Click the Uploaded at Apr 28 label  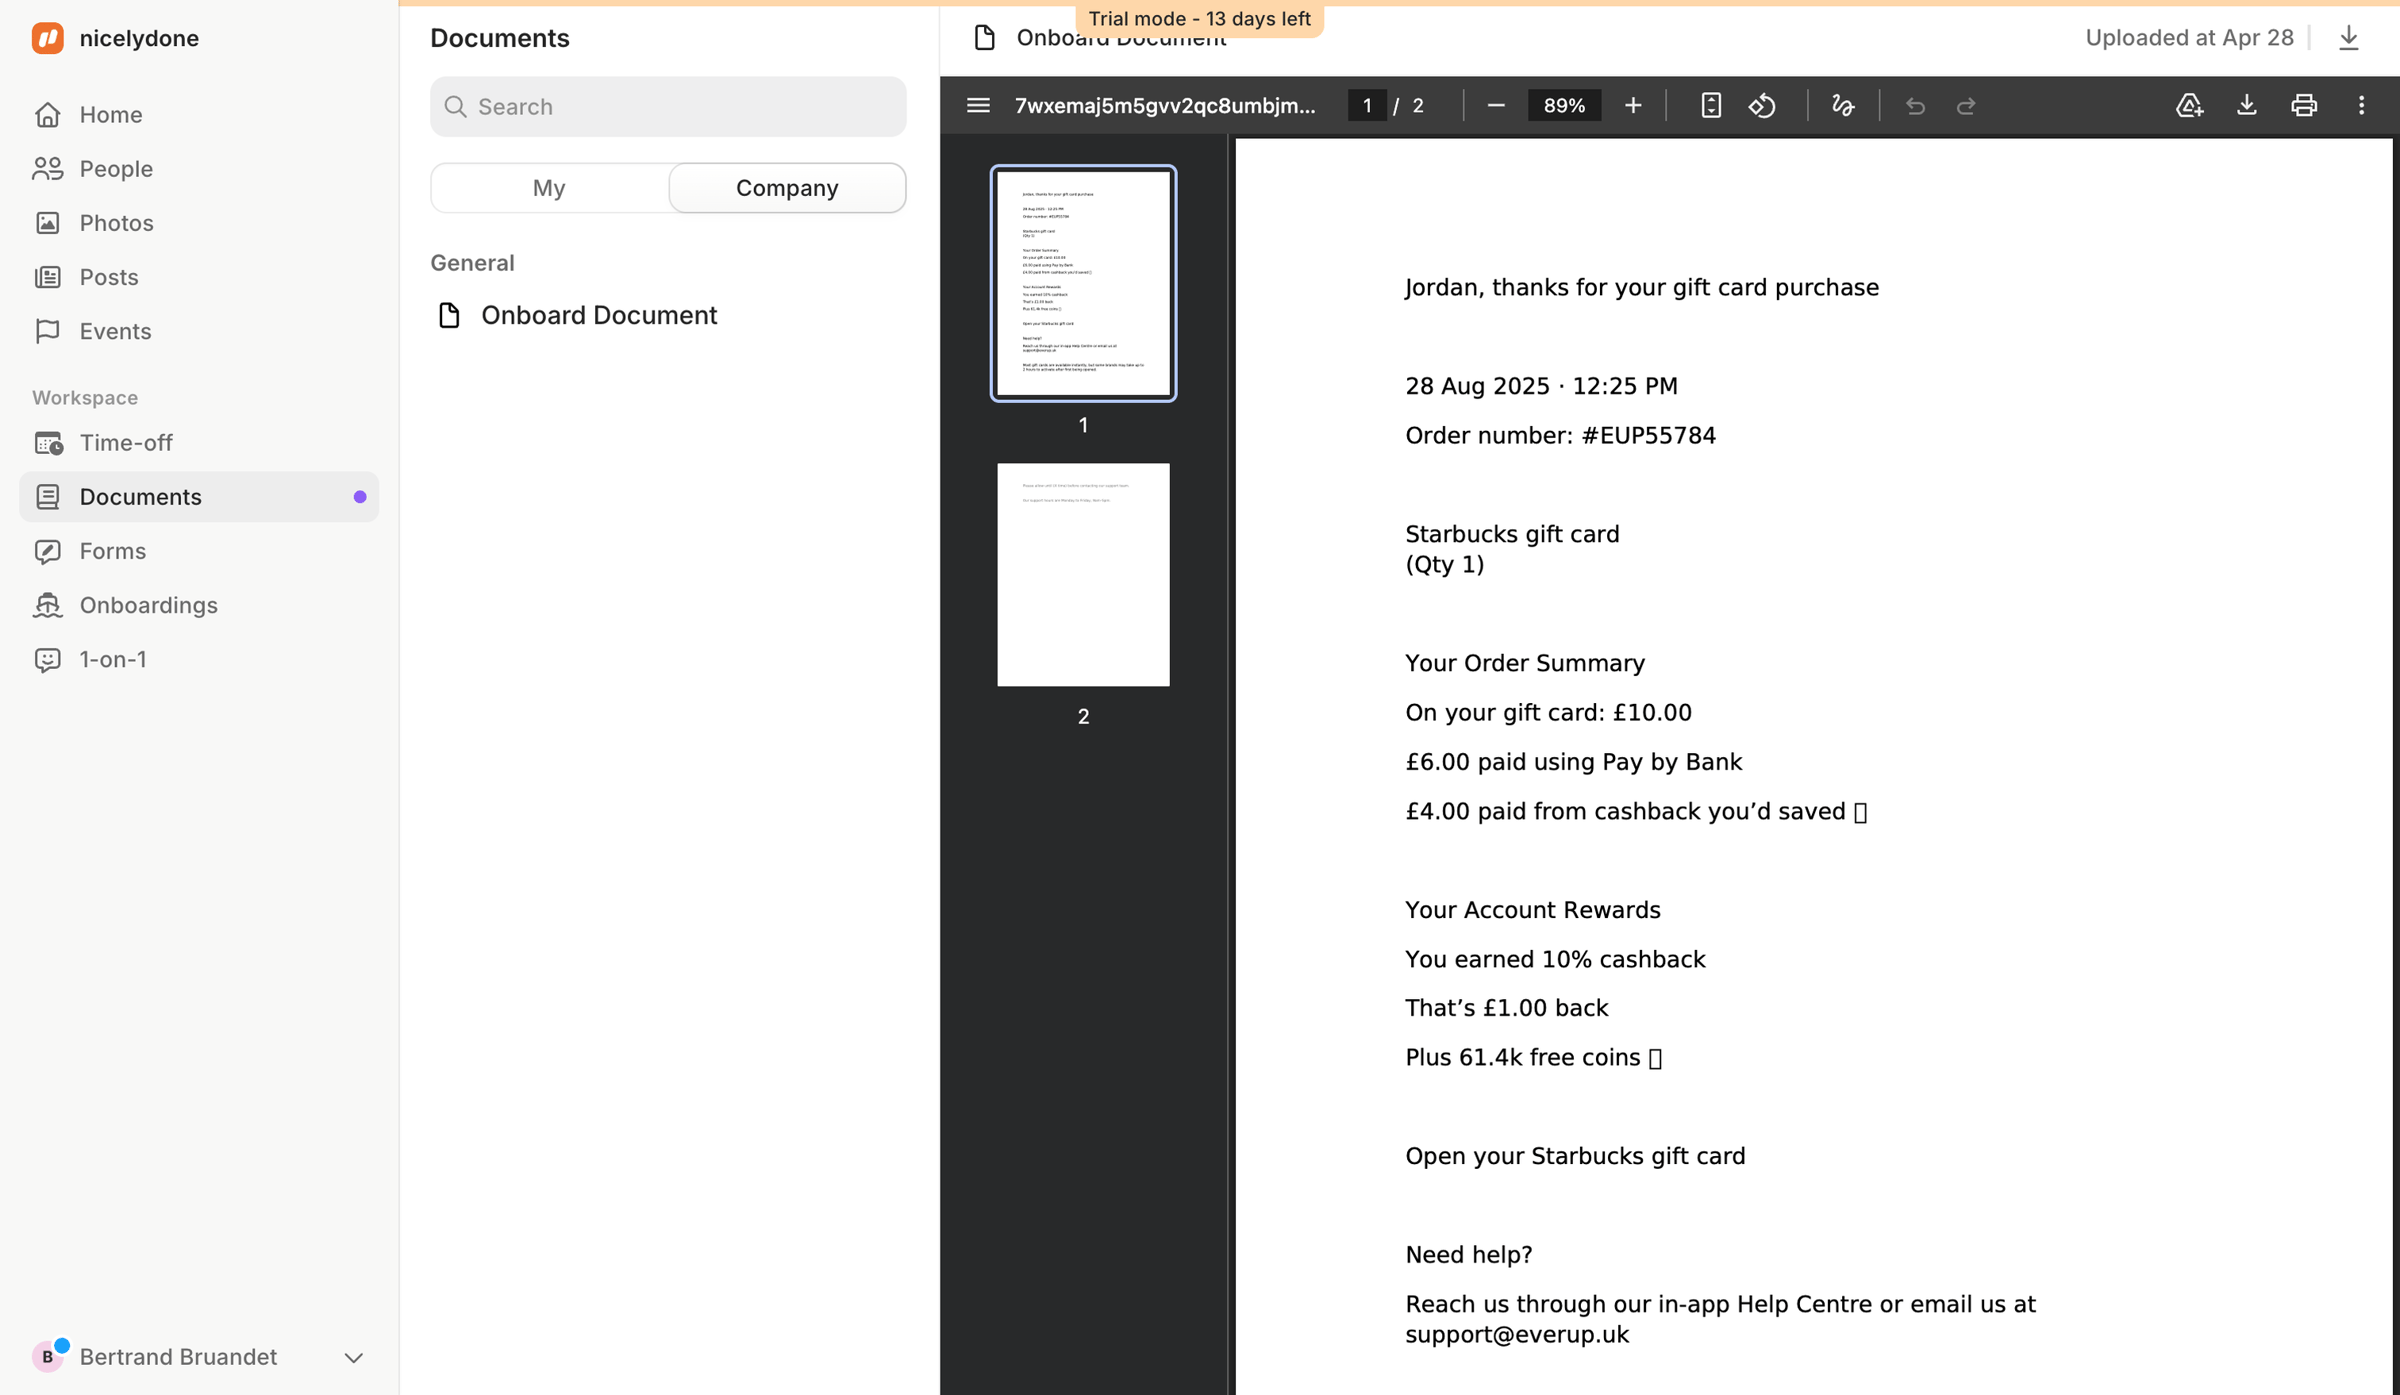click(x=2189, y=38)
